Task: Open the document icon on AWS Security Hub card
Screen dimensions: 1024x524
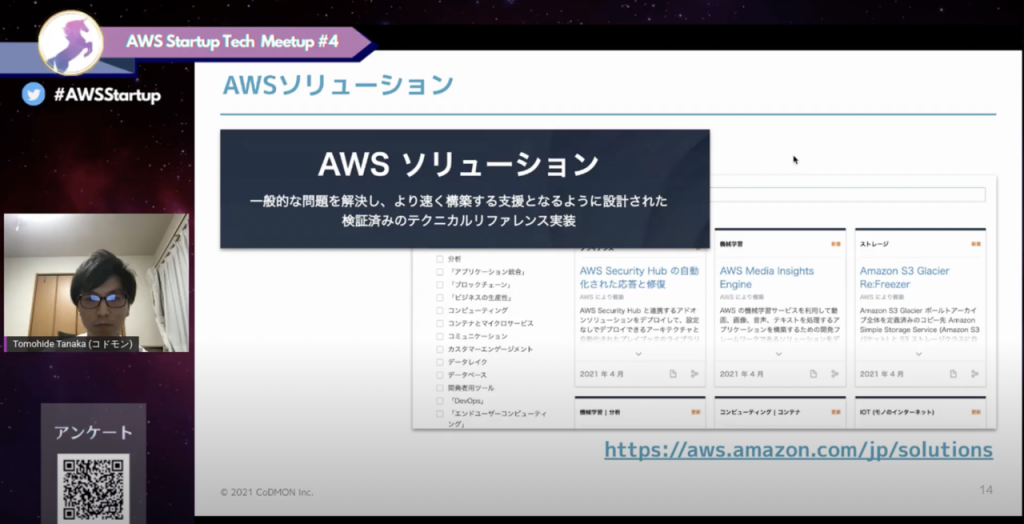Action: click(x=673, y=374)
